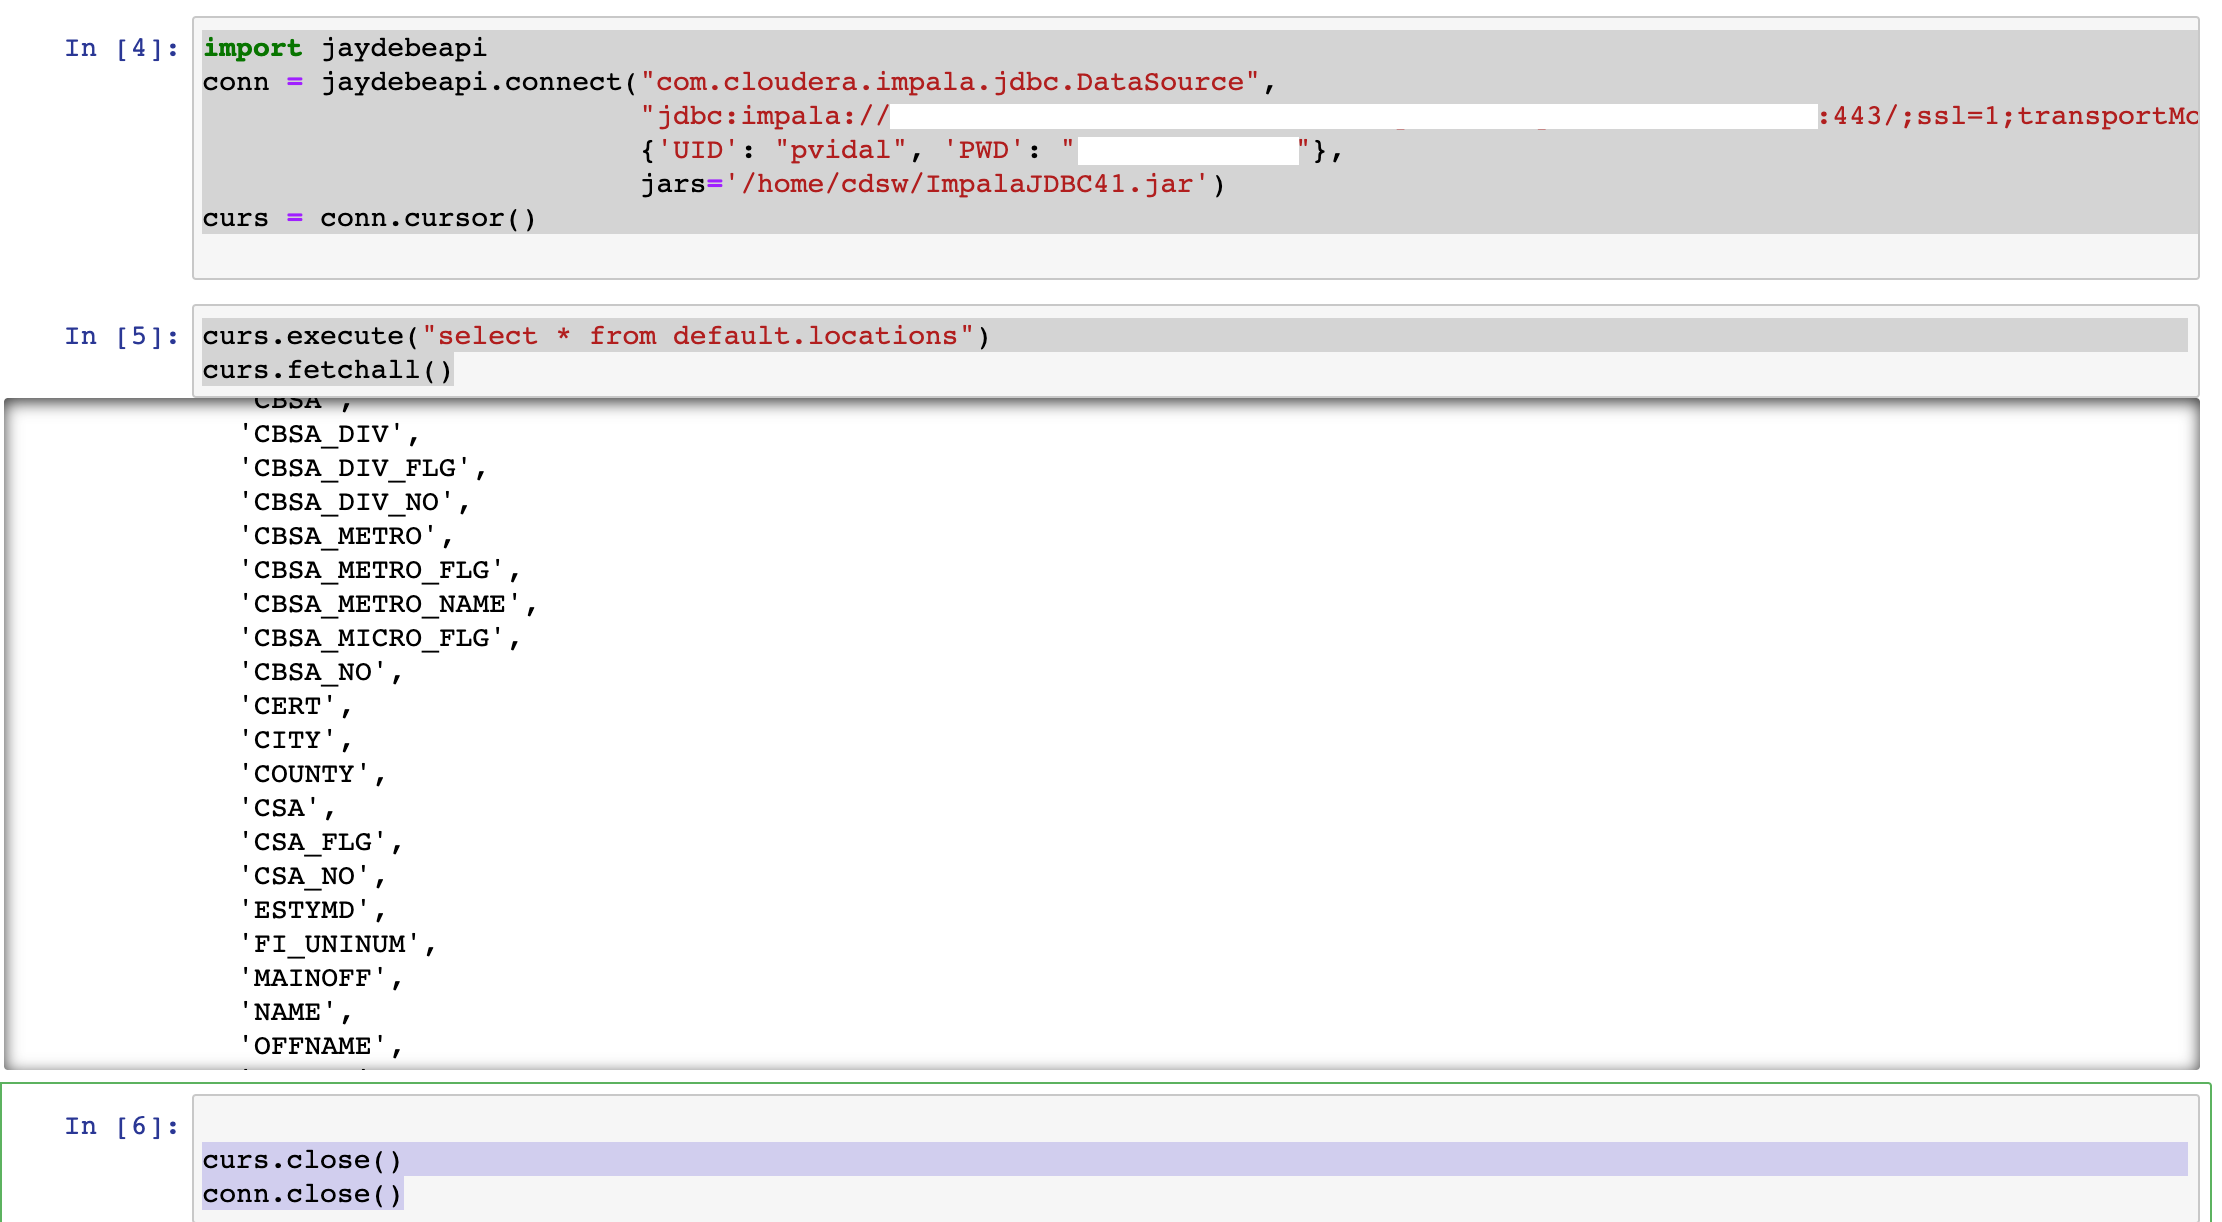The width and height of the screenshot is (2222, 1222).
Task: Click the In [5] cell prompt
Action: click(121, 336)
